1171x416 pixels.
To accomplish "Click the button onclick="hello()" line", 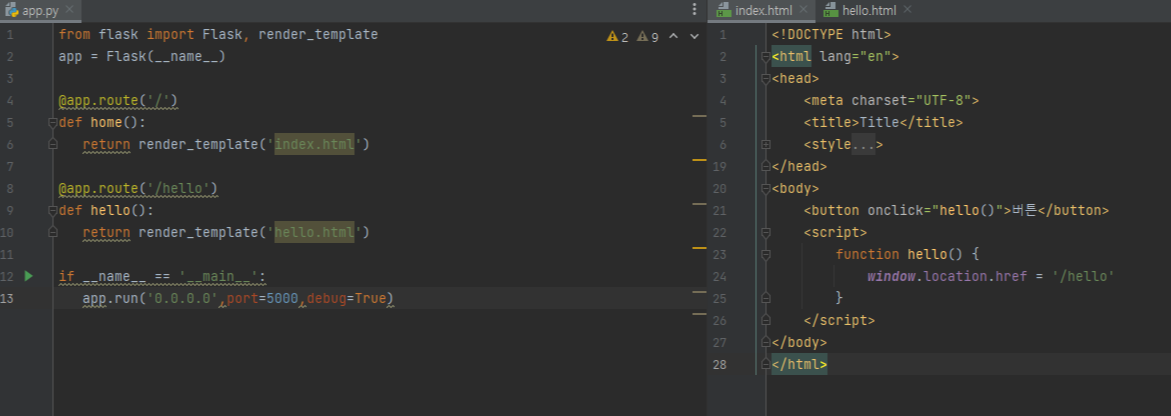I will pos(956,211).
